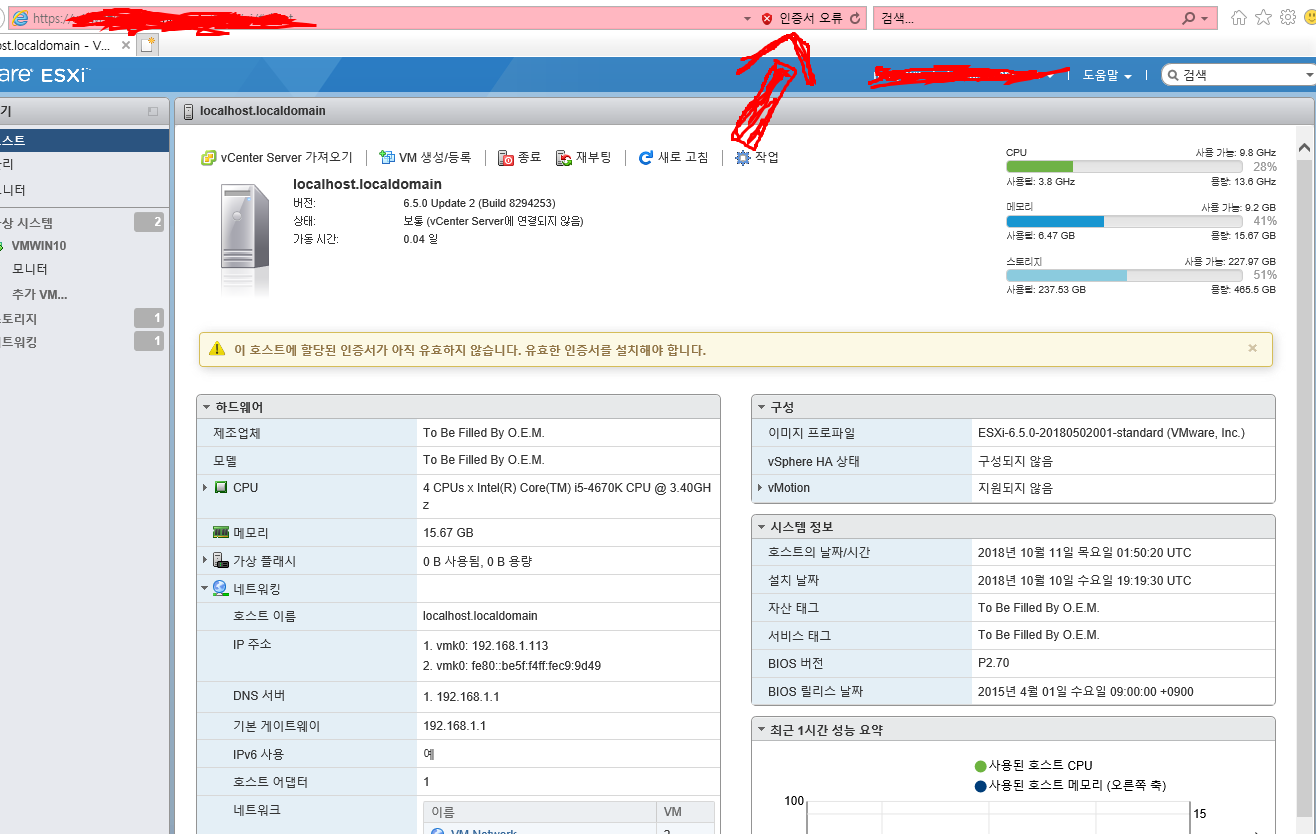Click the image profile ESXi-6.5.0-20180502001-standard value
Viewport: 1316px width, 834px height.
pos(1111,433)
